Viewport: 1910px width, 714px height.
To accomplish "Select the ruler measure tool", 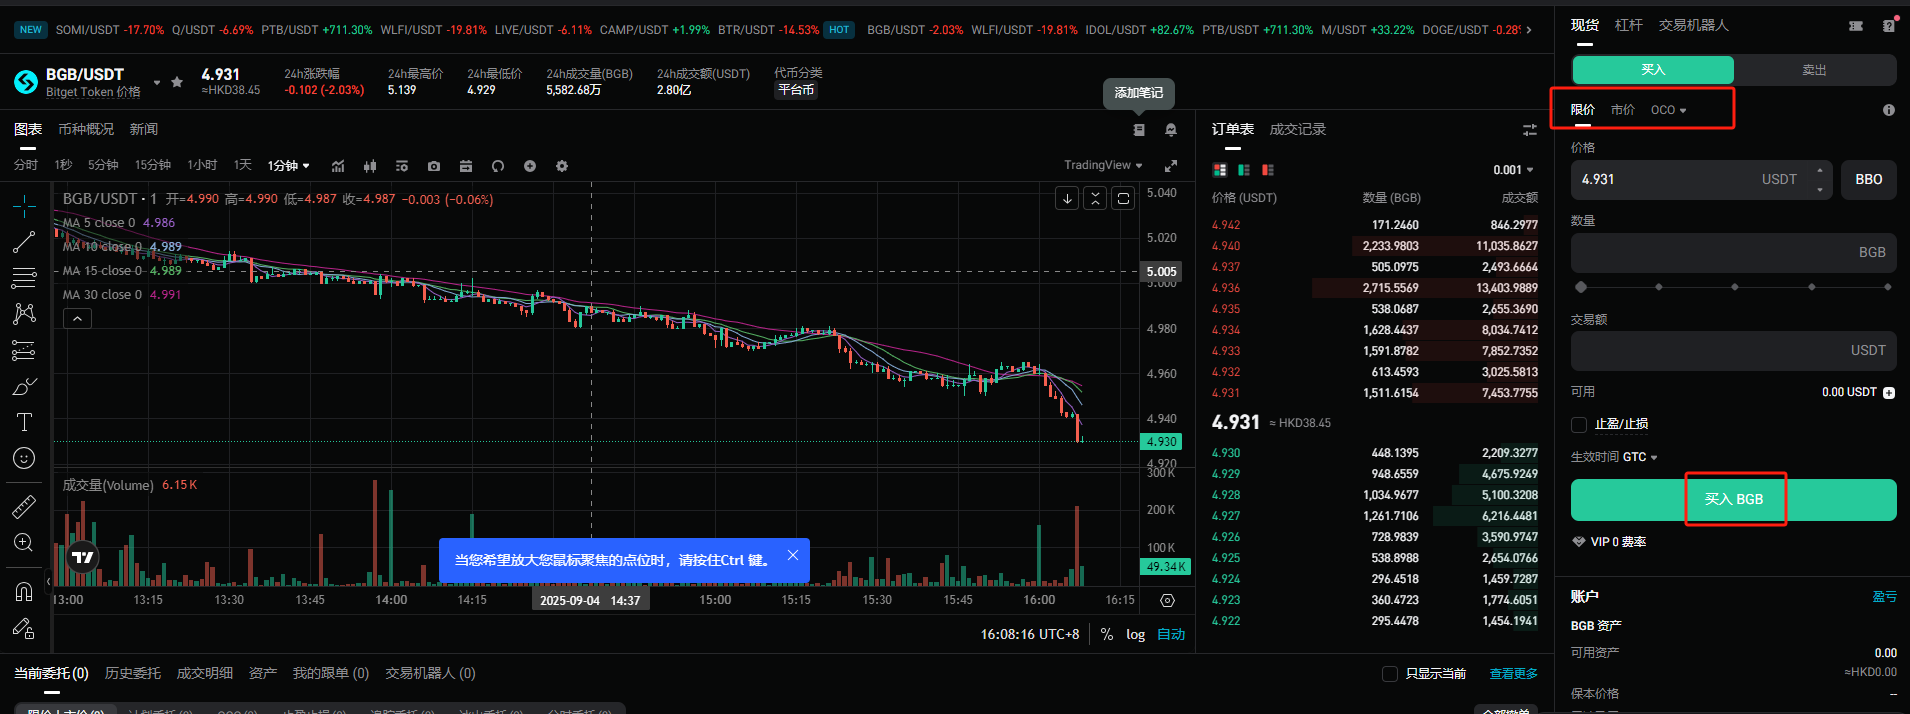I will click(x=24, y=507).
